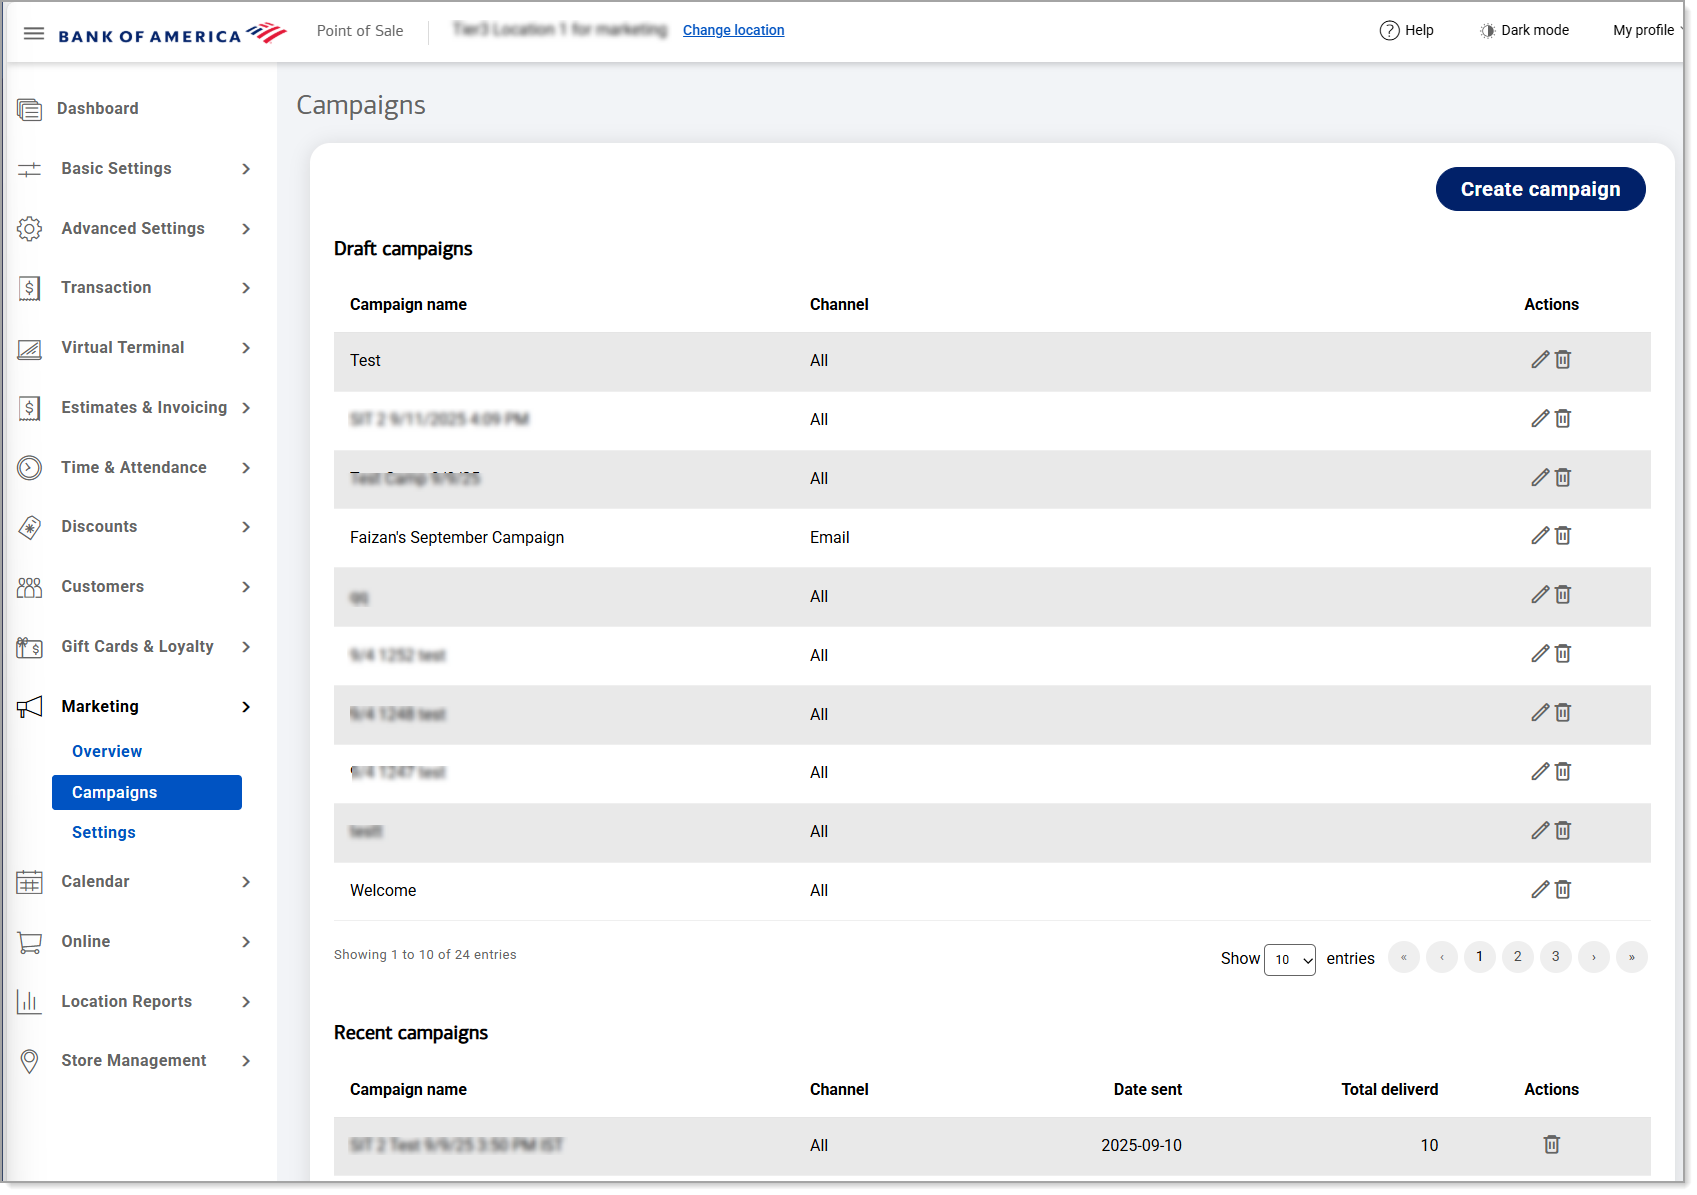Click the hamburger menu icon
This screenshot has height=1195, width=1697.
(33, 33)
